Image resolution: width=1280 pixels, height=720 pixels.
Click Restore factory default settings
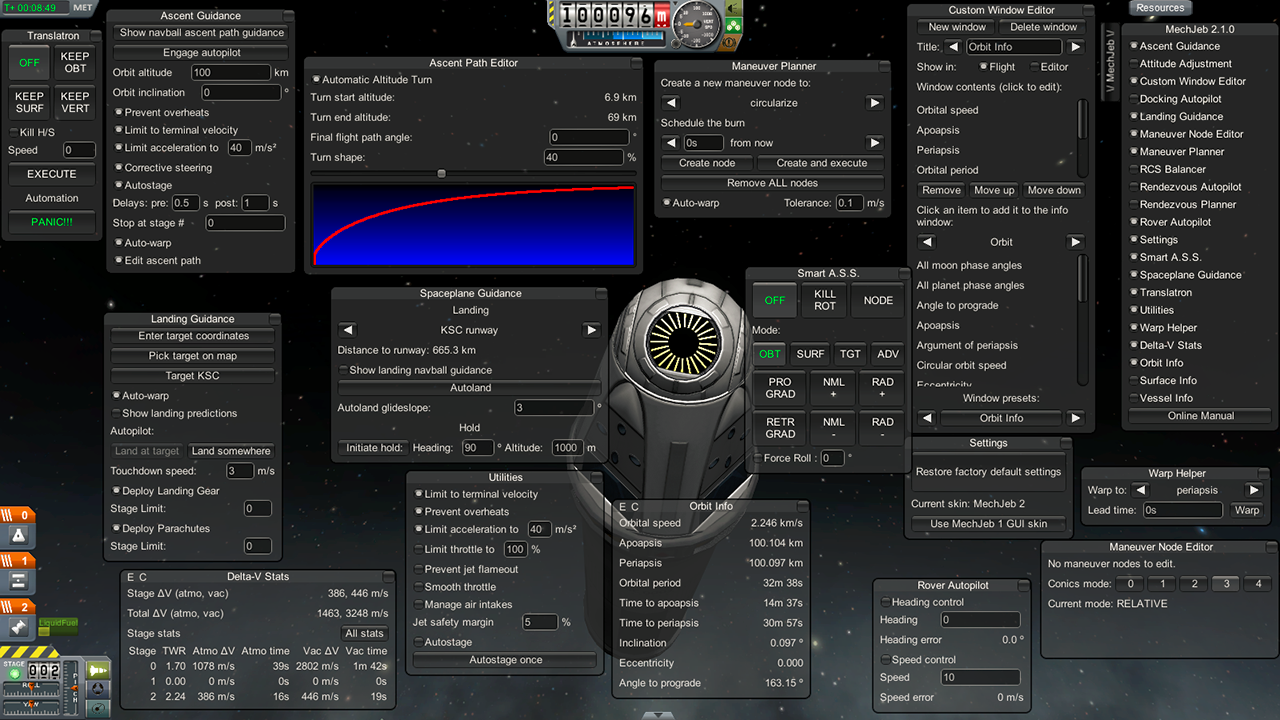988,472
